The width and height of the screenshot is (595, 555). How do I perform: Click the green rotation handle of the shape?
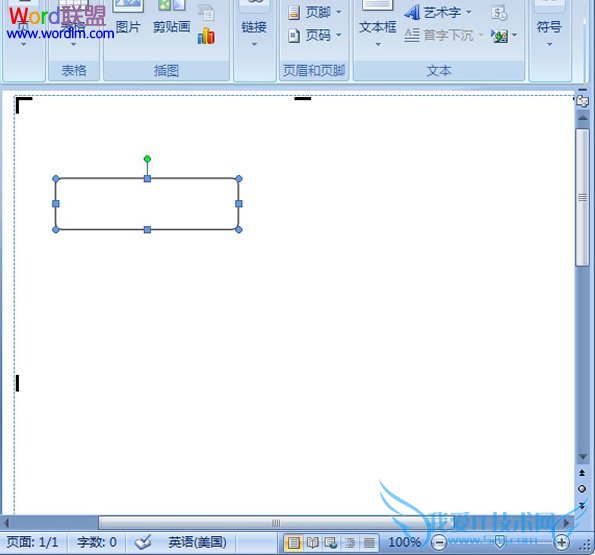[x=147, y=159]
